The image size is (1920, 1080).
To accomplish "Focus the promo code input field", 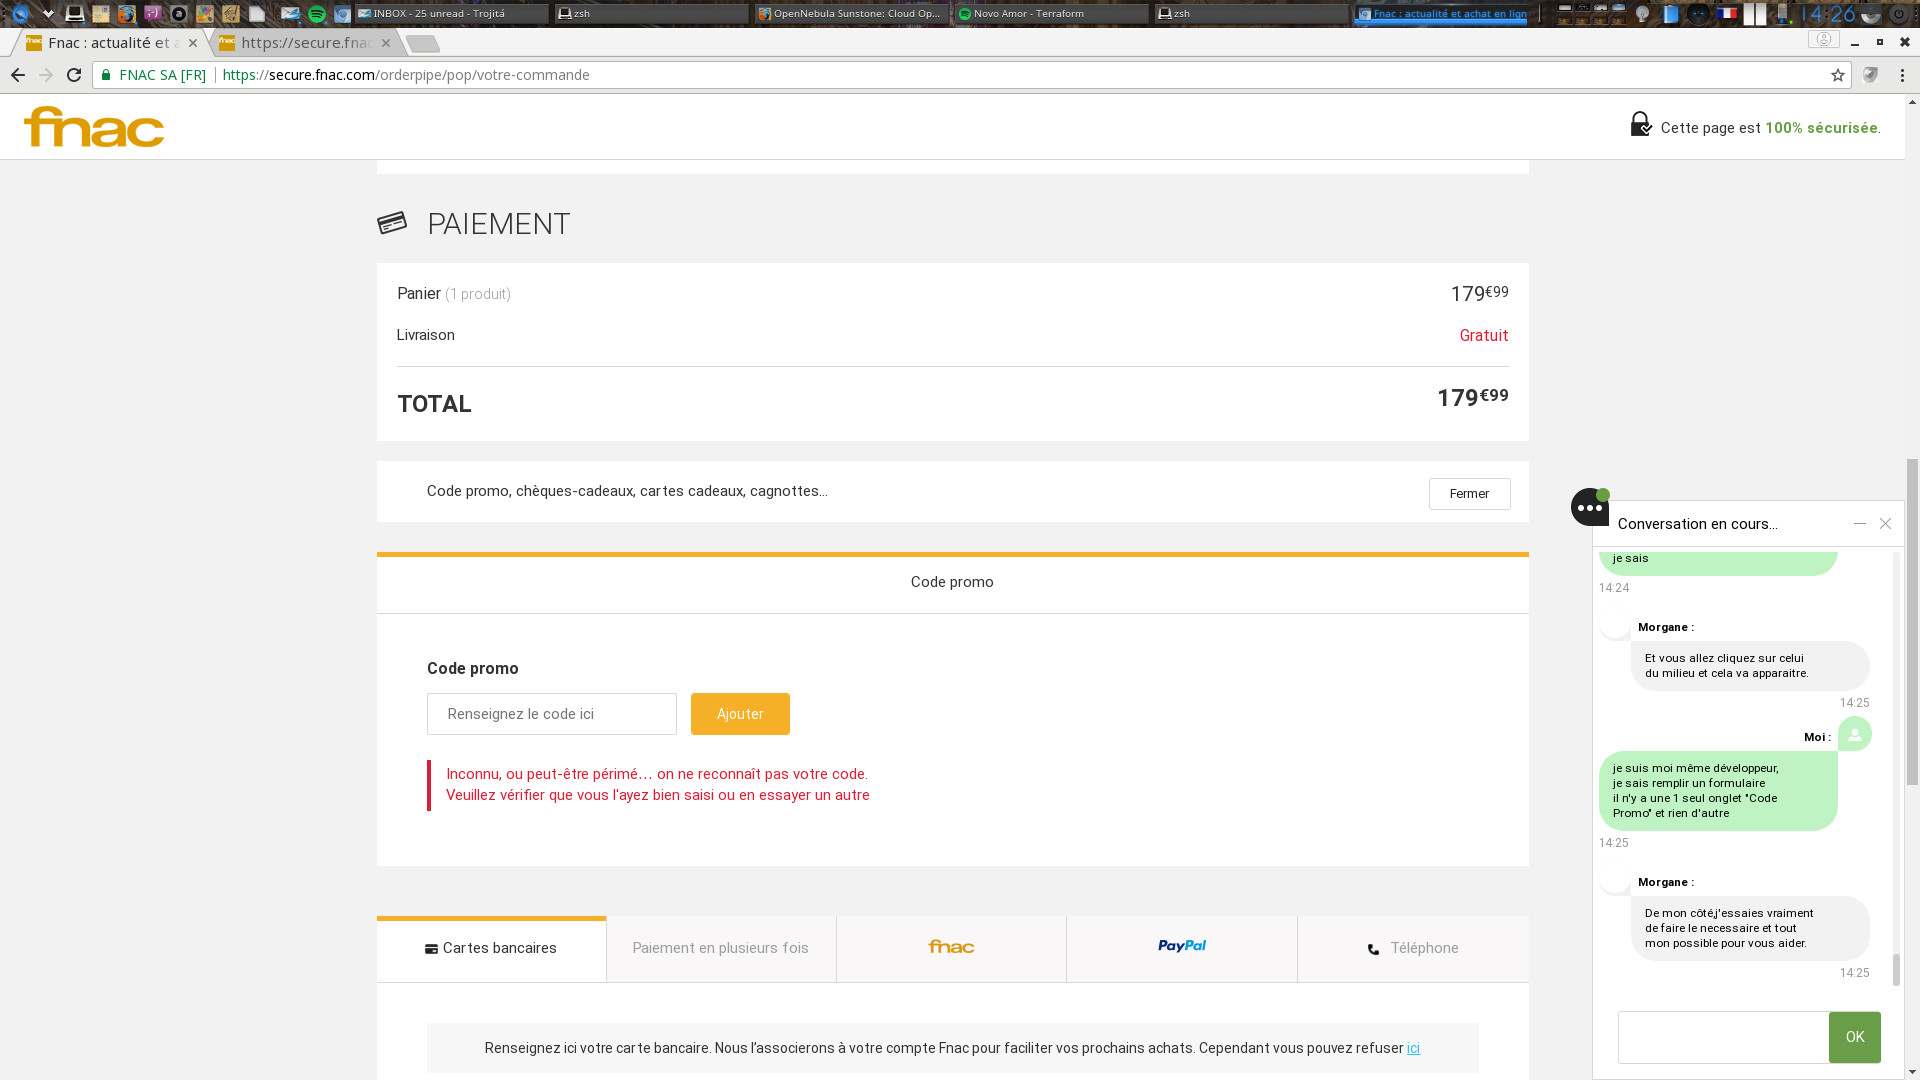I will tap(552, 714).
